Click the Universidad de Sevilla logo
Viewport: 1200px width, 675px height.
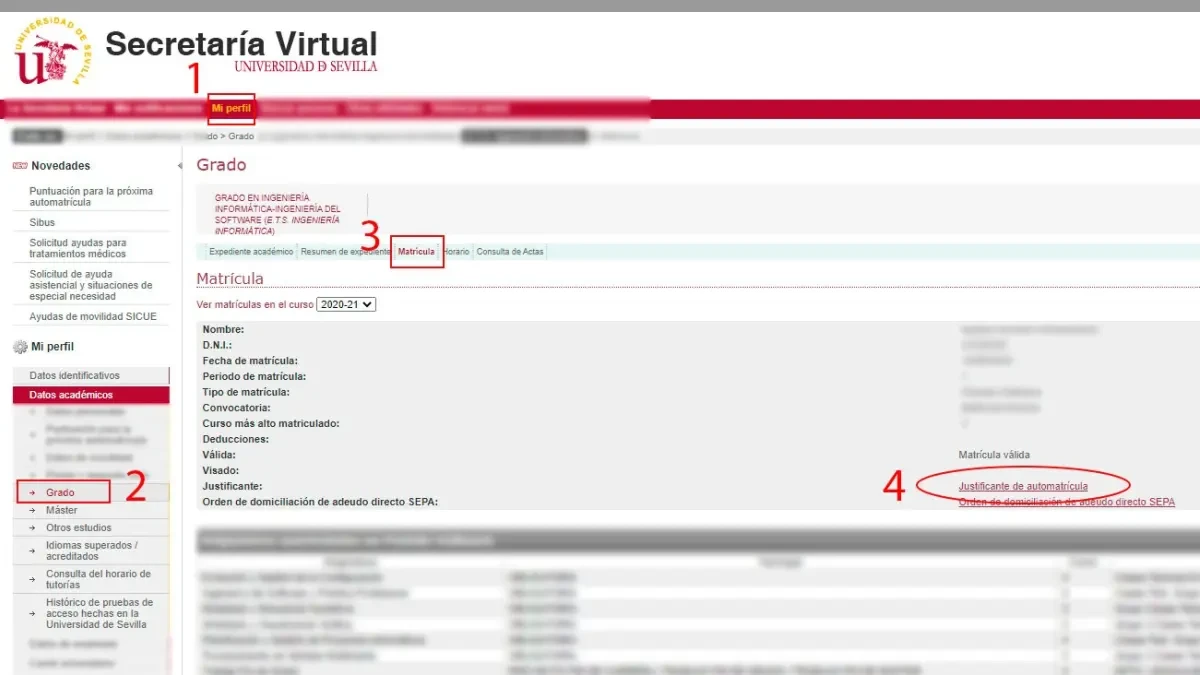(x=51, y=52)
